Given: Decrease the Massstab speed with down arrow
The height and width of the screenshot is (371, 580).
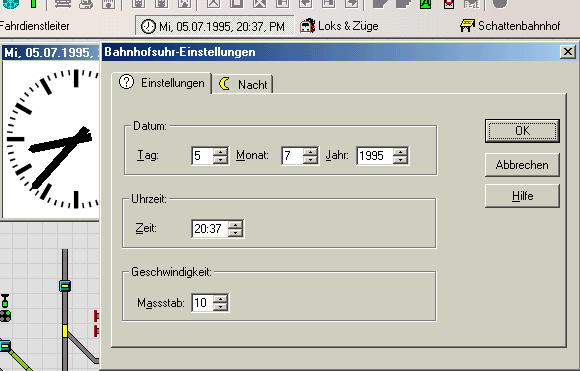Looking at the screenshot, I should pos(220,307).
